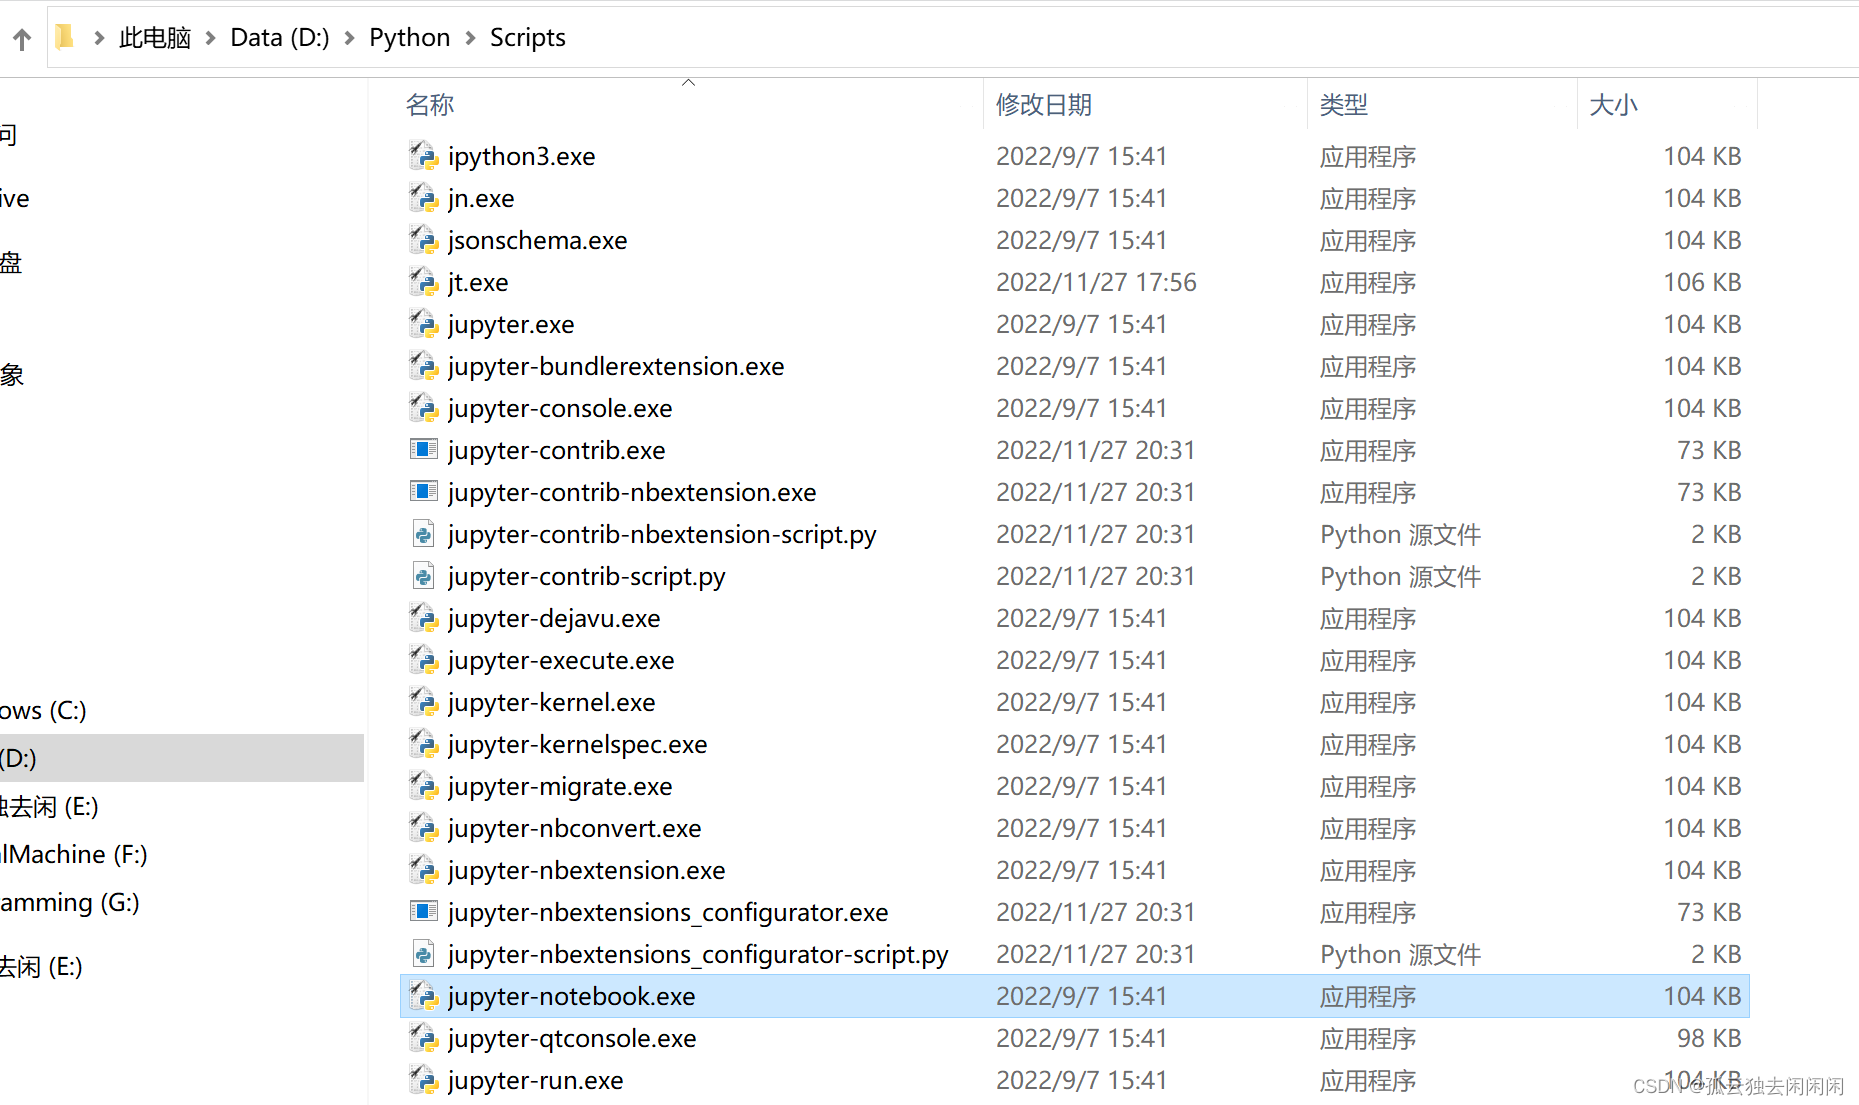The width and height of the screenshot is (1859, 1105).
Task: Go to Python folder in the address bar
Action: click(410, 38)
